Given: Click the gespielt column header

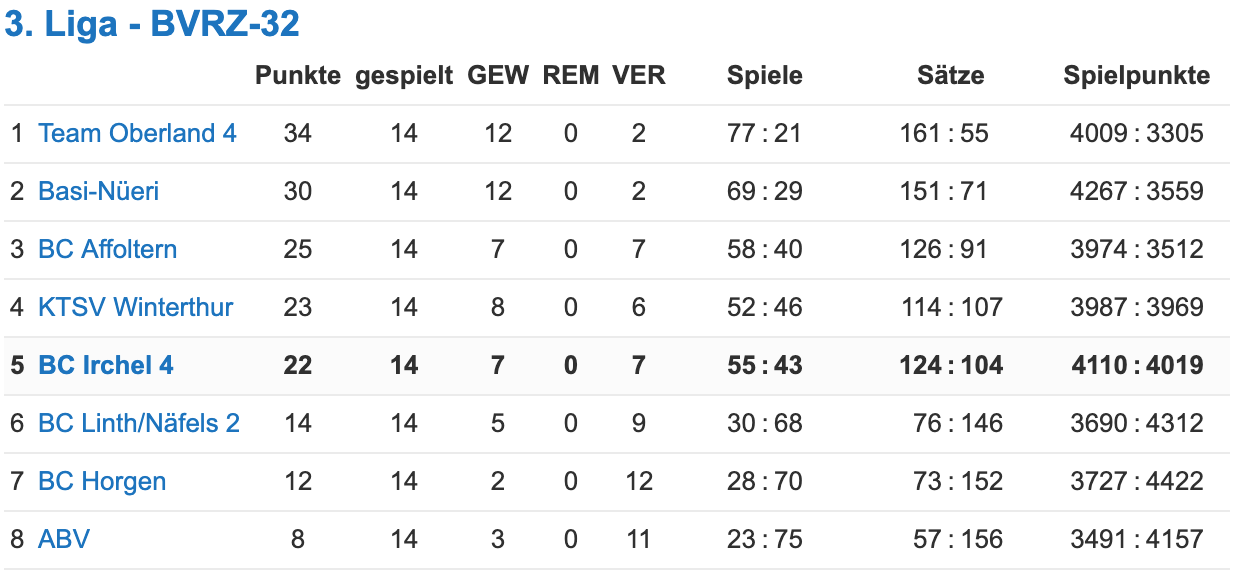Looking at the screenshot, I should click(404, 75).
